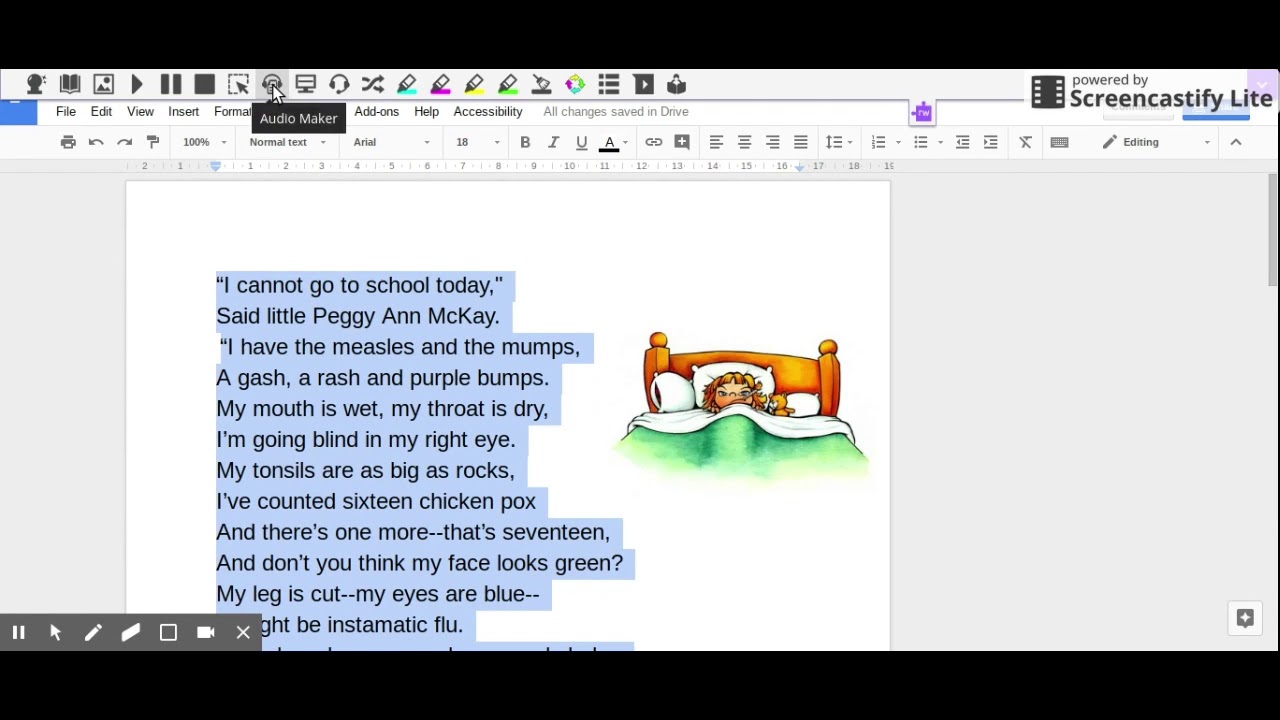Click All changes saved in Drive status
This screenshot has height=720, width=1280.
tap(616, 112)
